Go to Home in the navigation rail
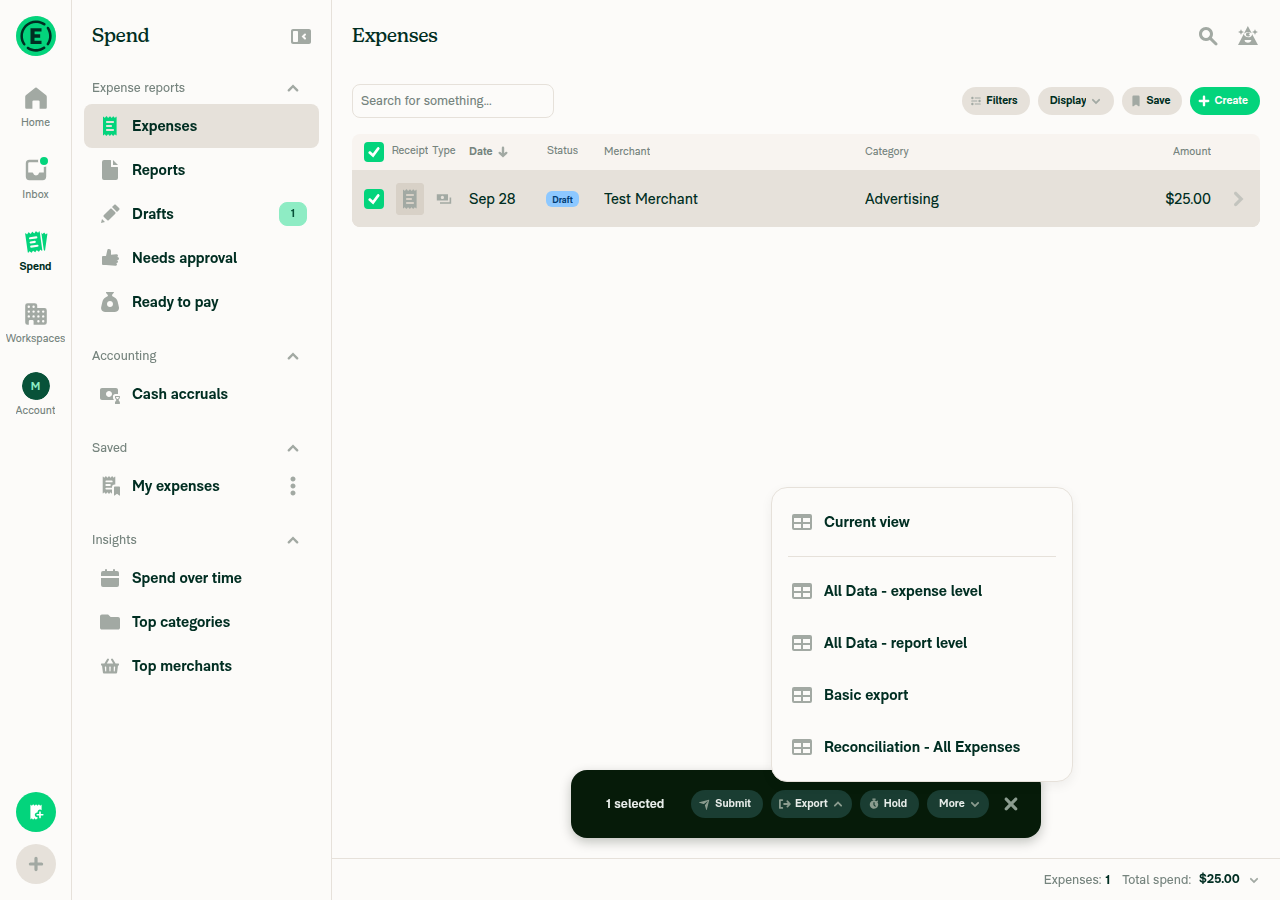The height and width of the screenshot is (900, 1280). (36, 108)
